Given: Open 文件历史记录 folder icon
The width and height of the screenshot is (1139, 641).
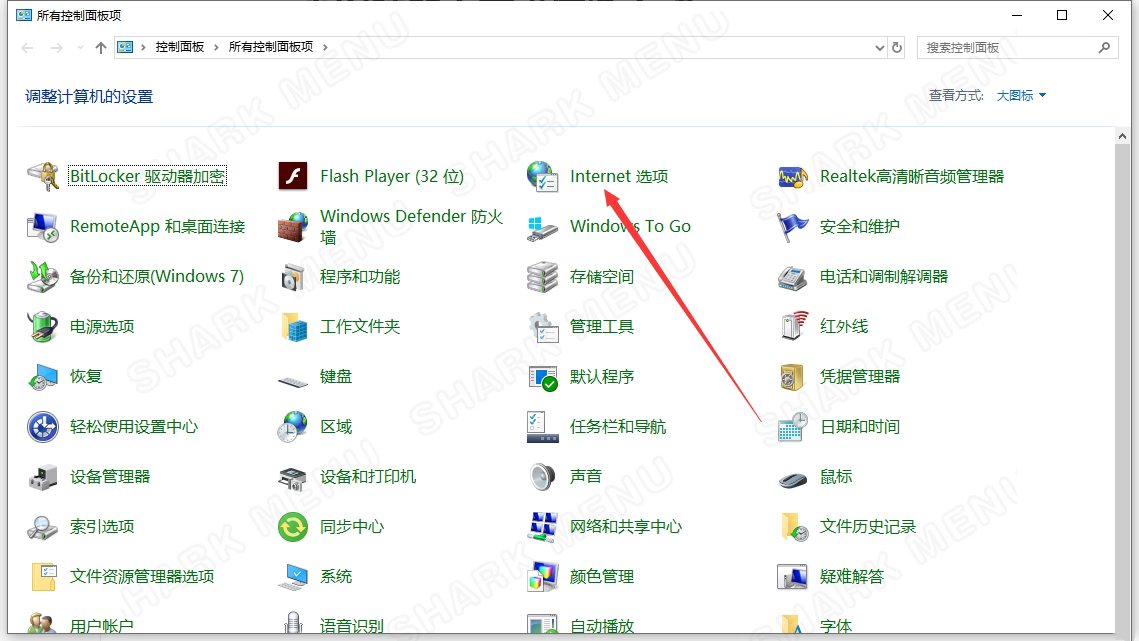Looking at the screenshot, I should (793, 528).
